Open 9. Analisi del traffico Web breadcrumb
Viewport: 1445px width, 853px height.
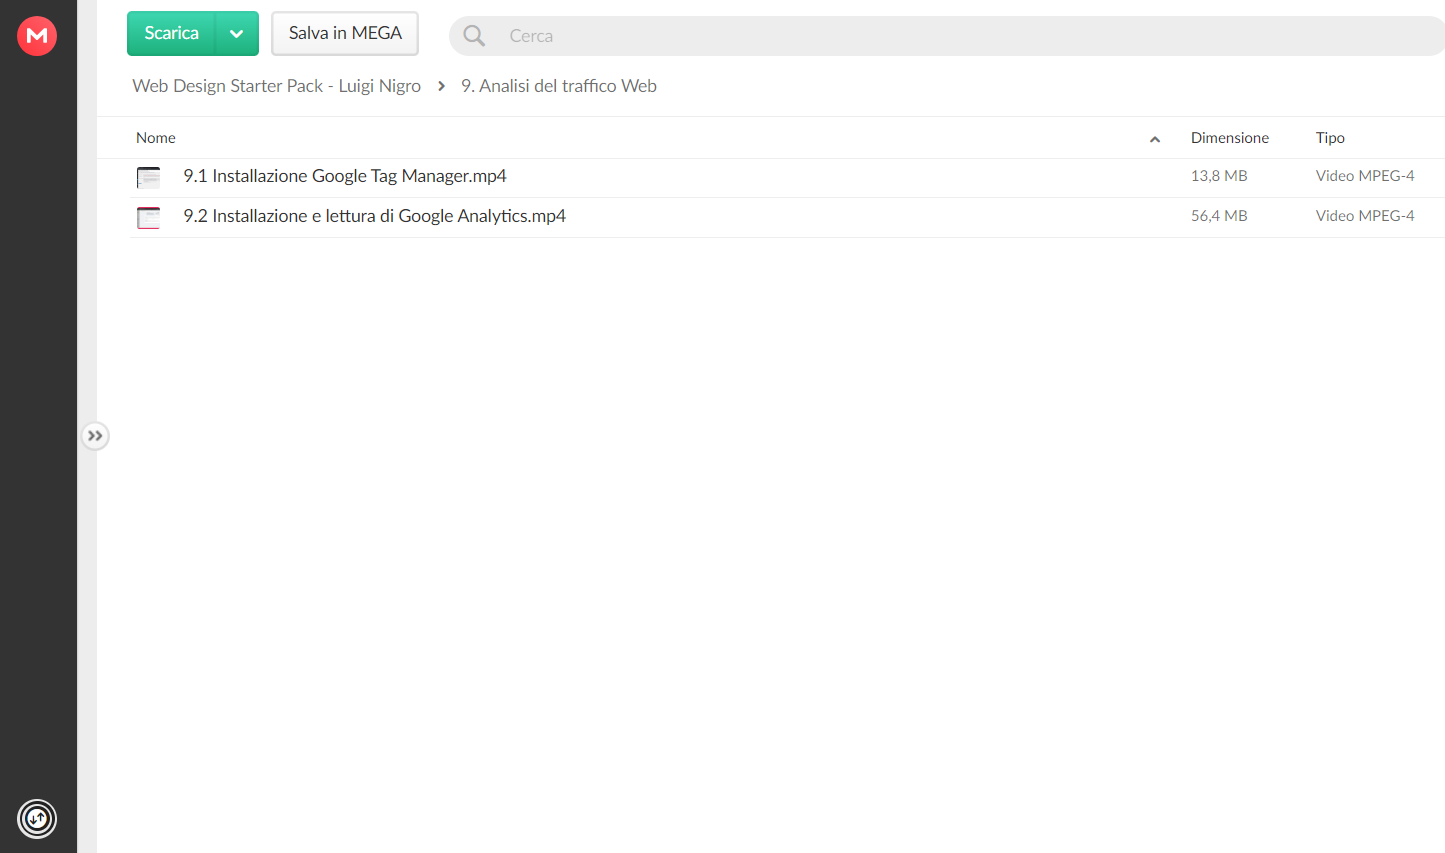[559, 86]
